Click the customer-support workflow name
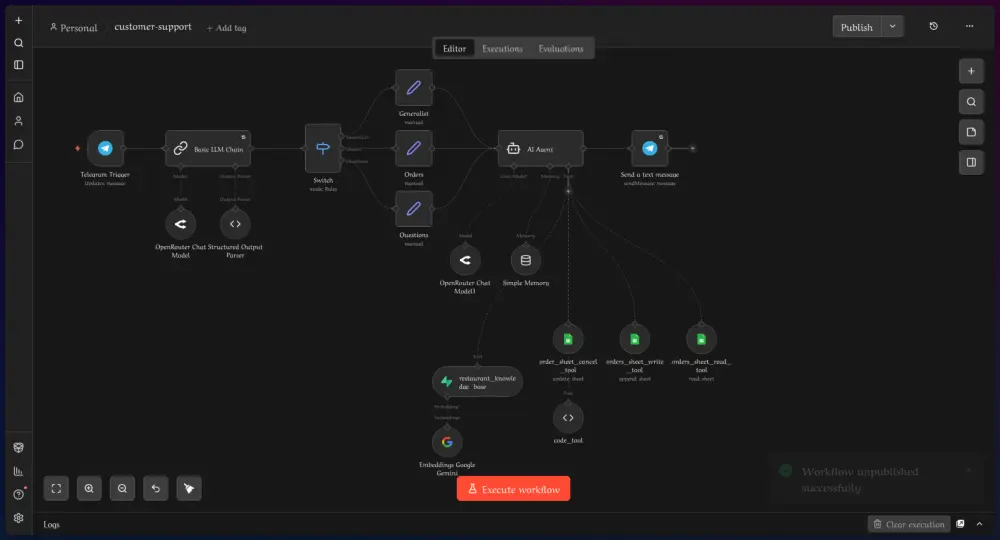 pyautogui.click(x=153, y=27)
